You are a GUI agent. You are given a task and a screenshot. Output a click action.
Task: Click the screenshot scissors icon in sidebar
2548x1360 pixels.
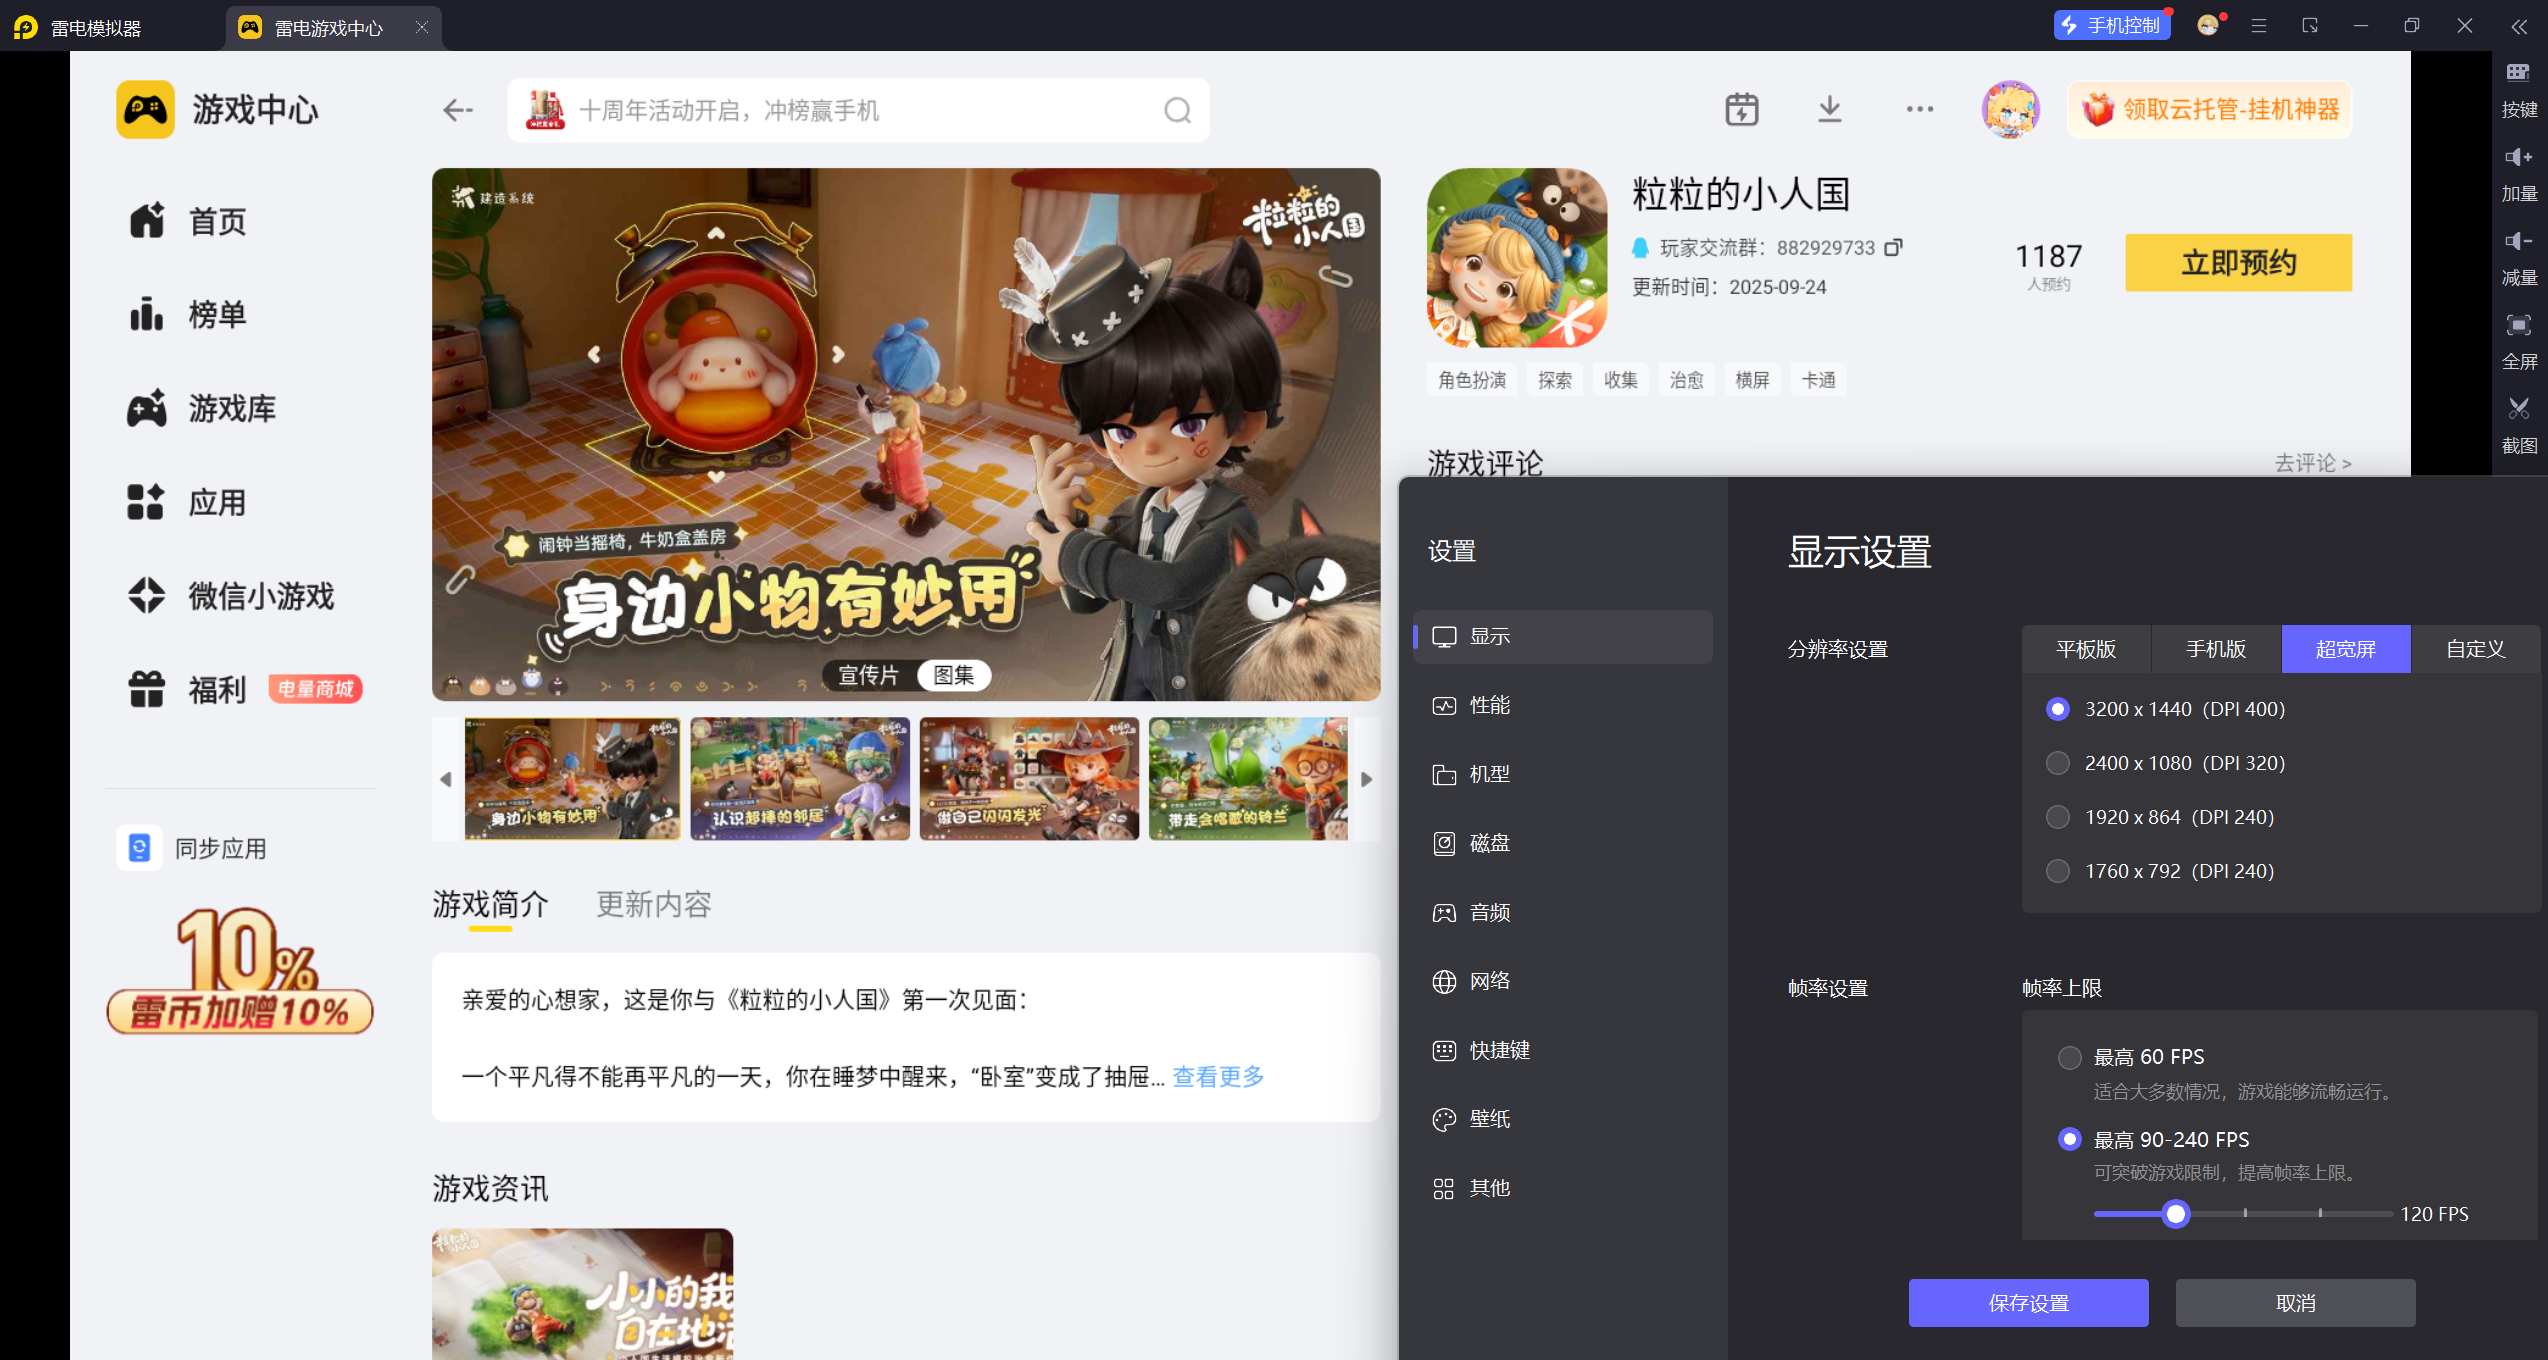click(2518, 408)
